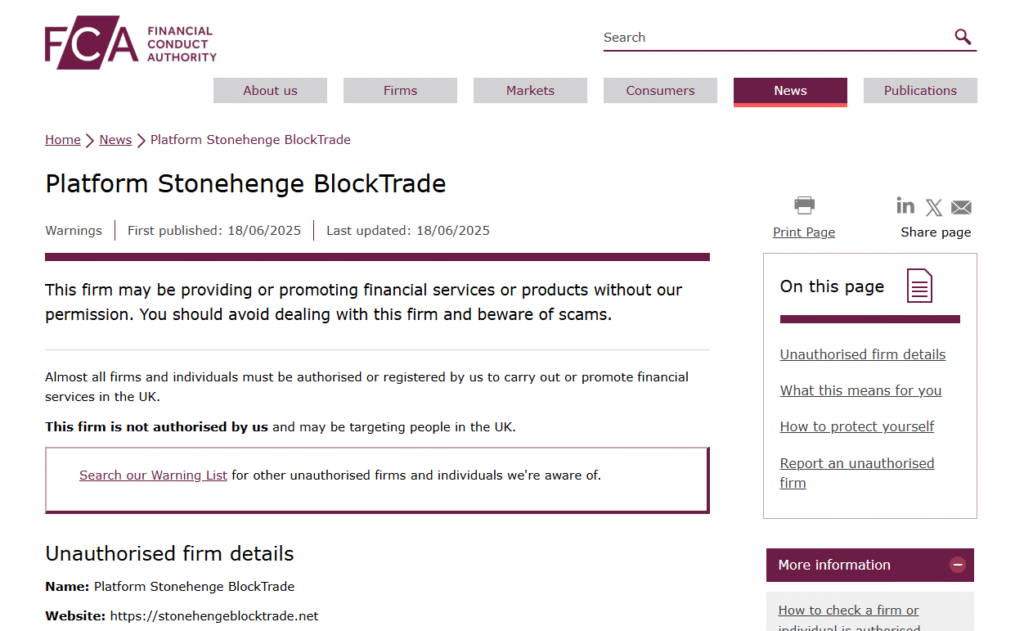
Task: Share page via email envelope icon
Action: (x=961, y=208)
